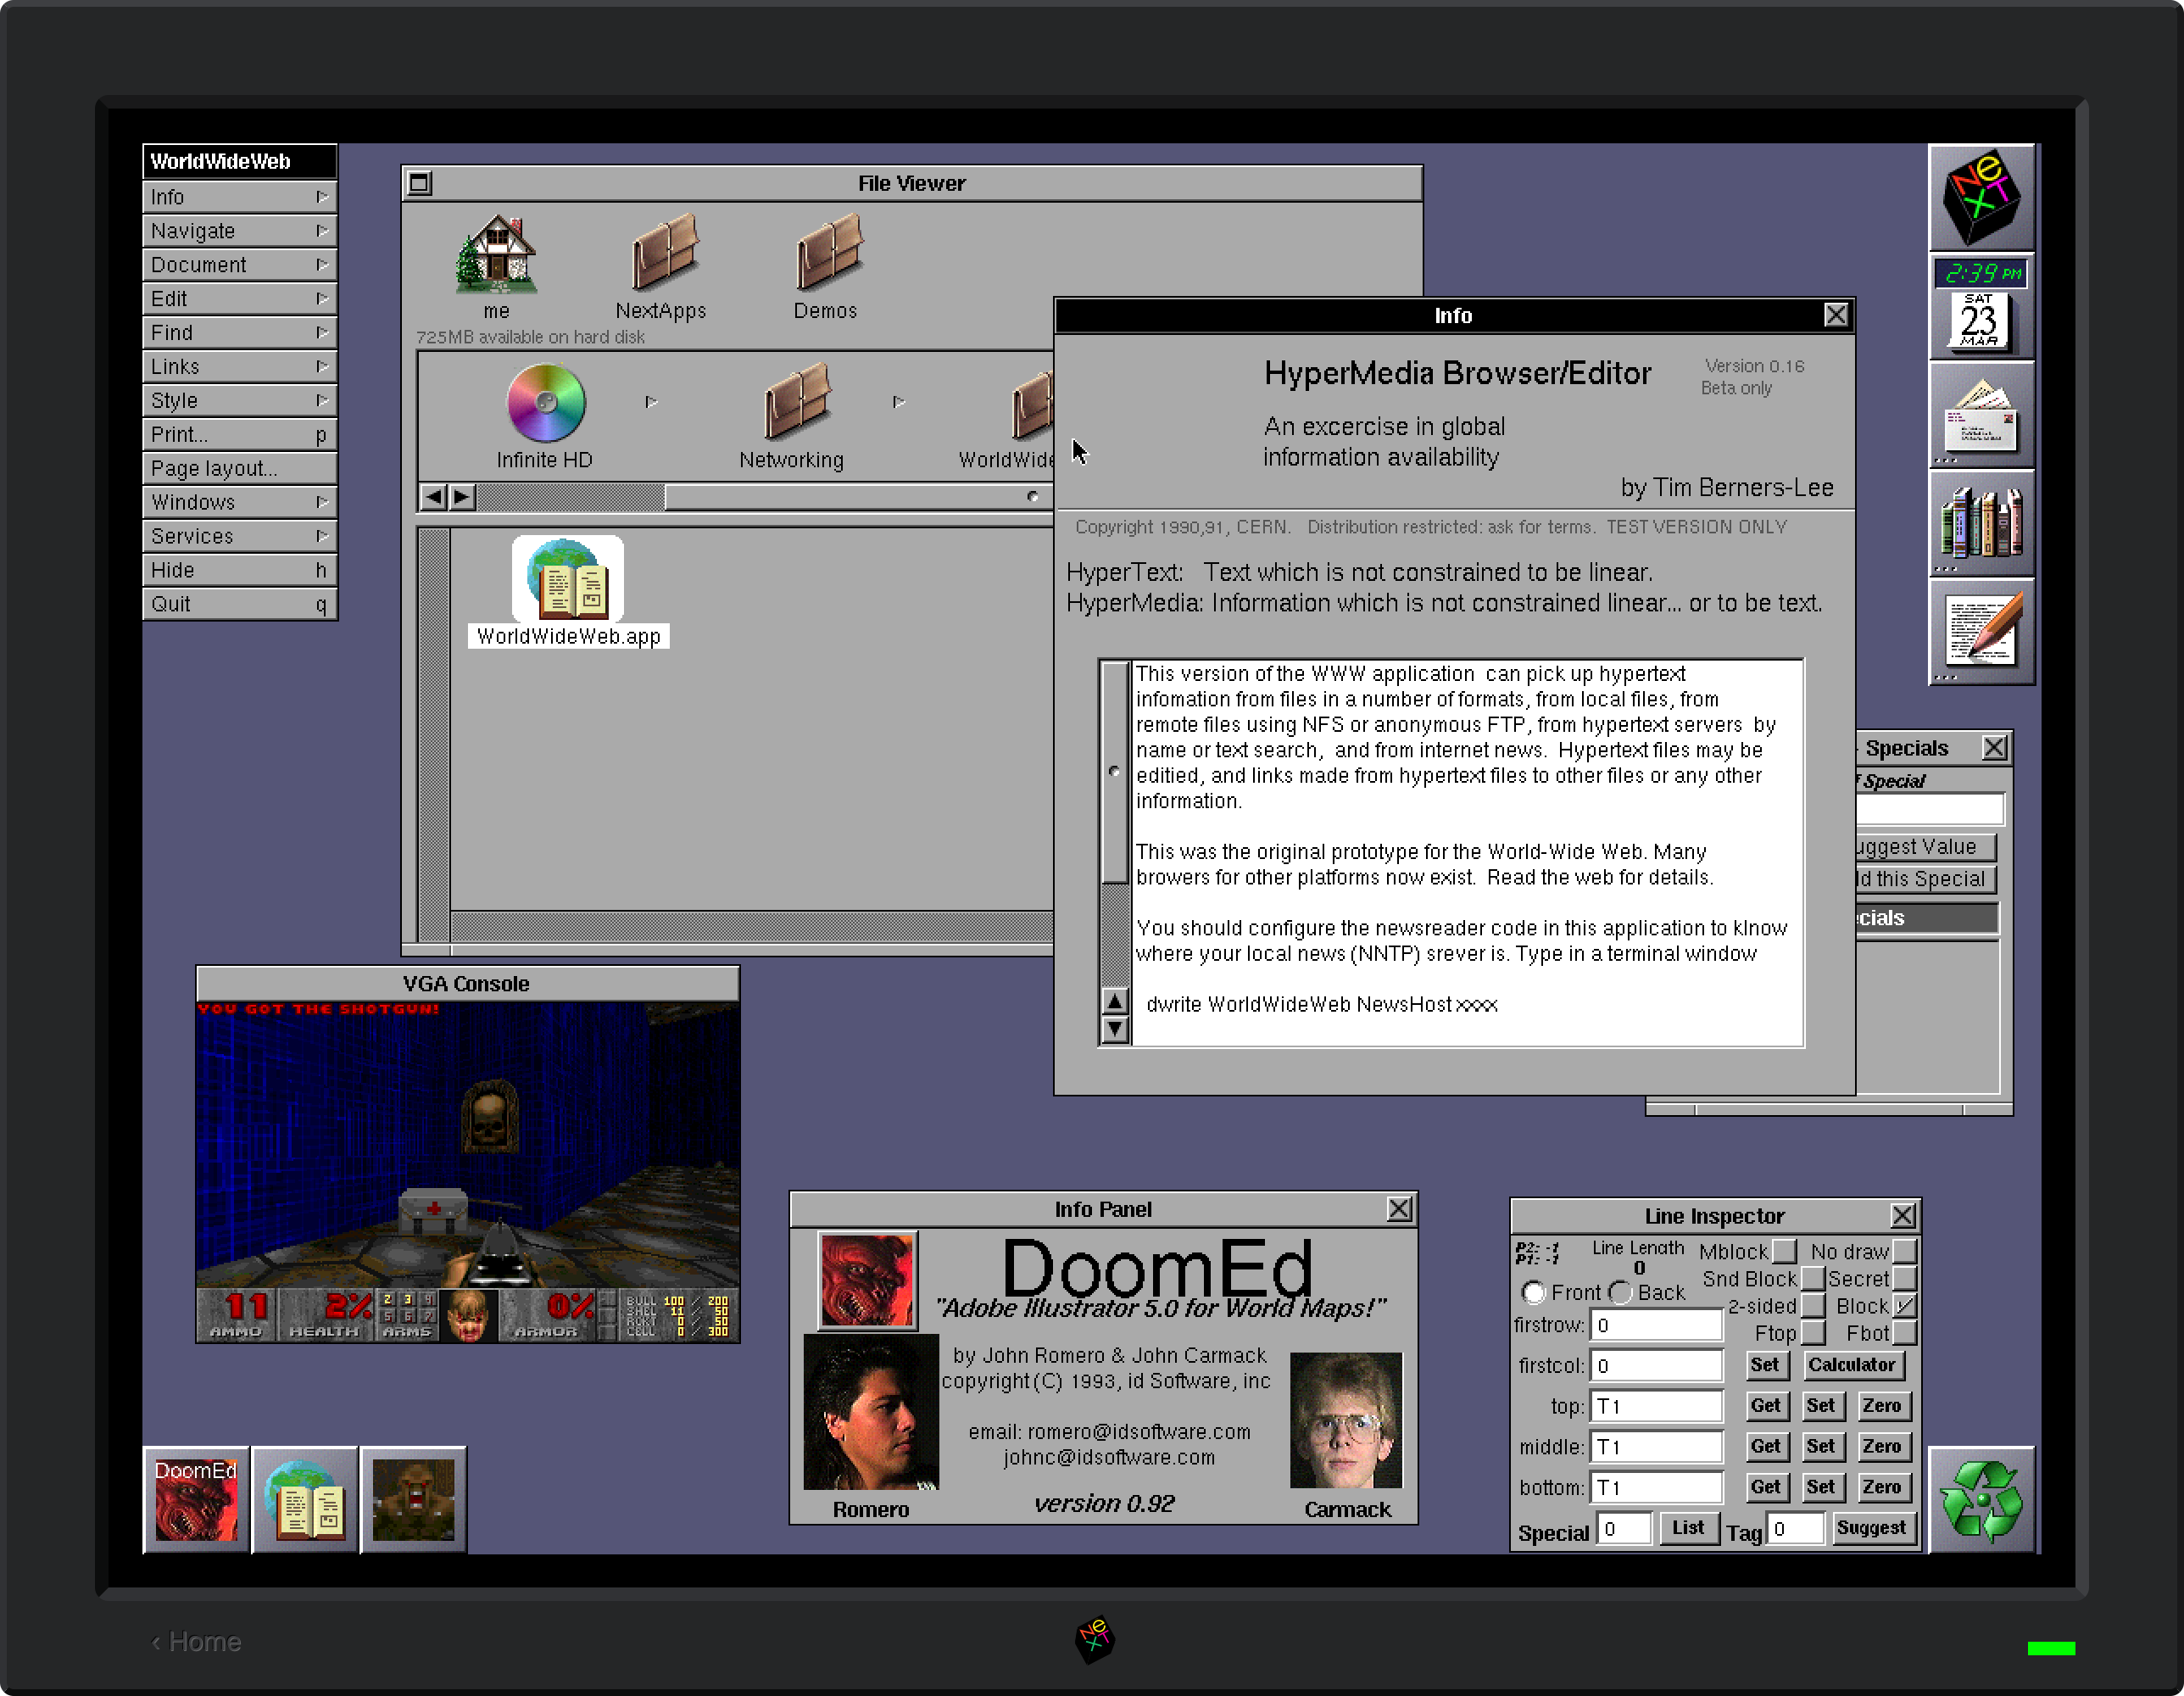
Task: Uncheck the Block checkbox in Line Inspector
Action: [1904, 1306]
